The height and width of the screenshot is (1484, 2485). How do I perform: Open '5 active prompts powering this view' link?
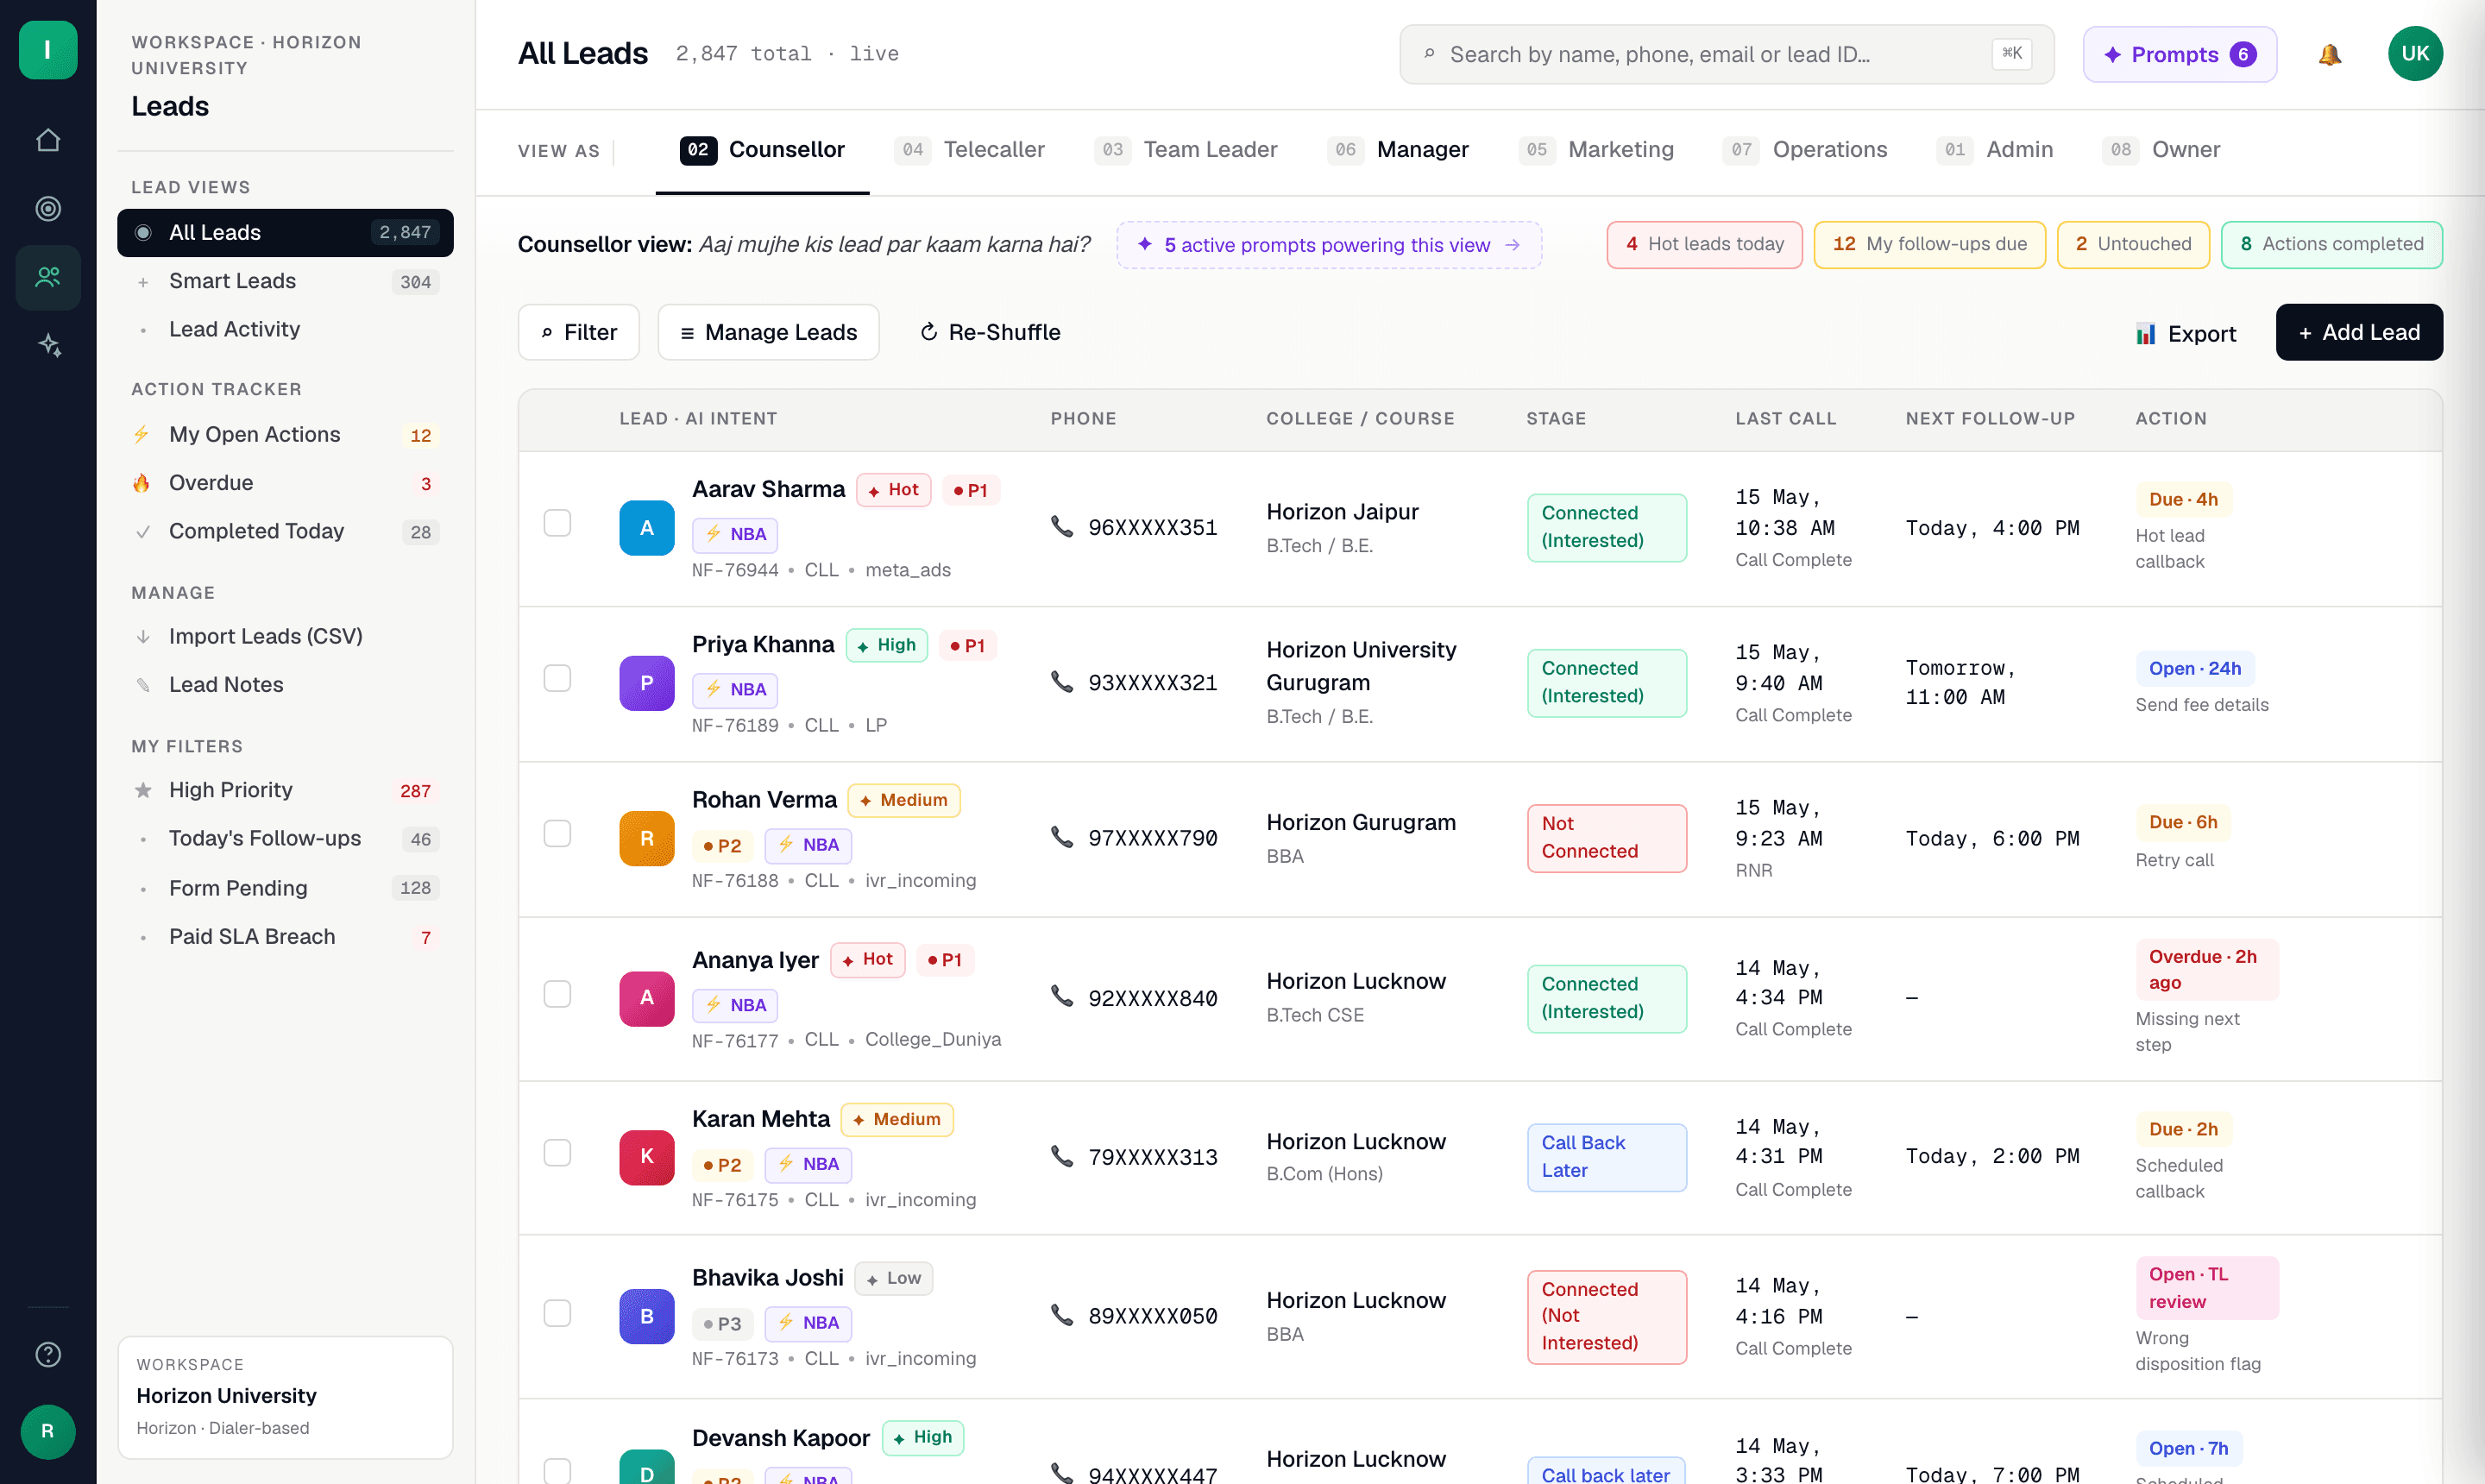pyautogui.click(x=1329, y=245)
